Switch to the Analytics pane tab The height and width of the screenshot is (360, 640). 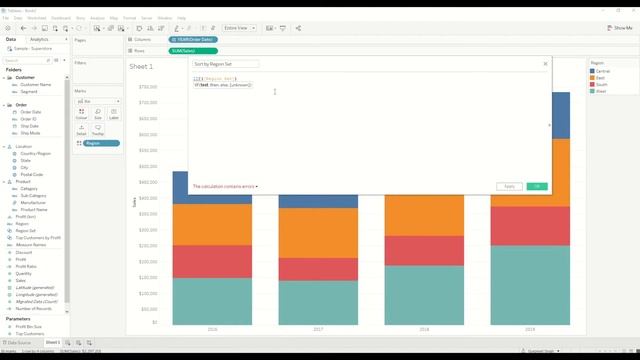pos(39,39)
